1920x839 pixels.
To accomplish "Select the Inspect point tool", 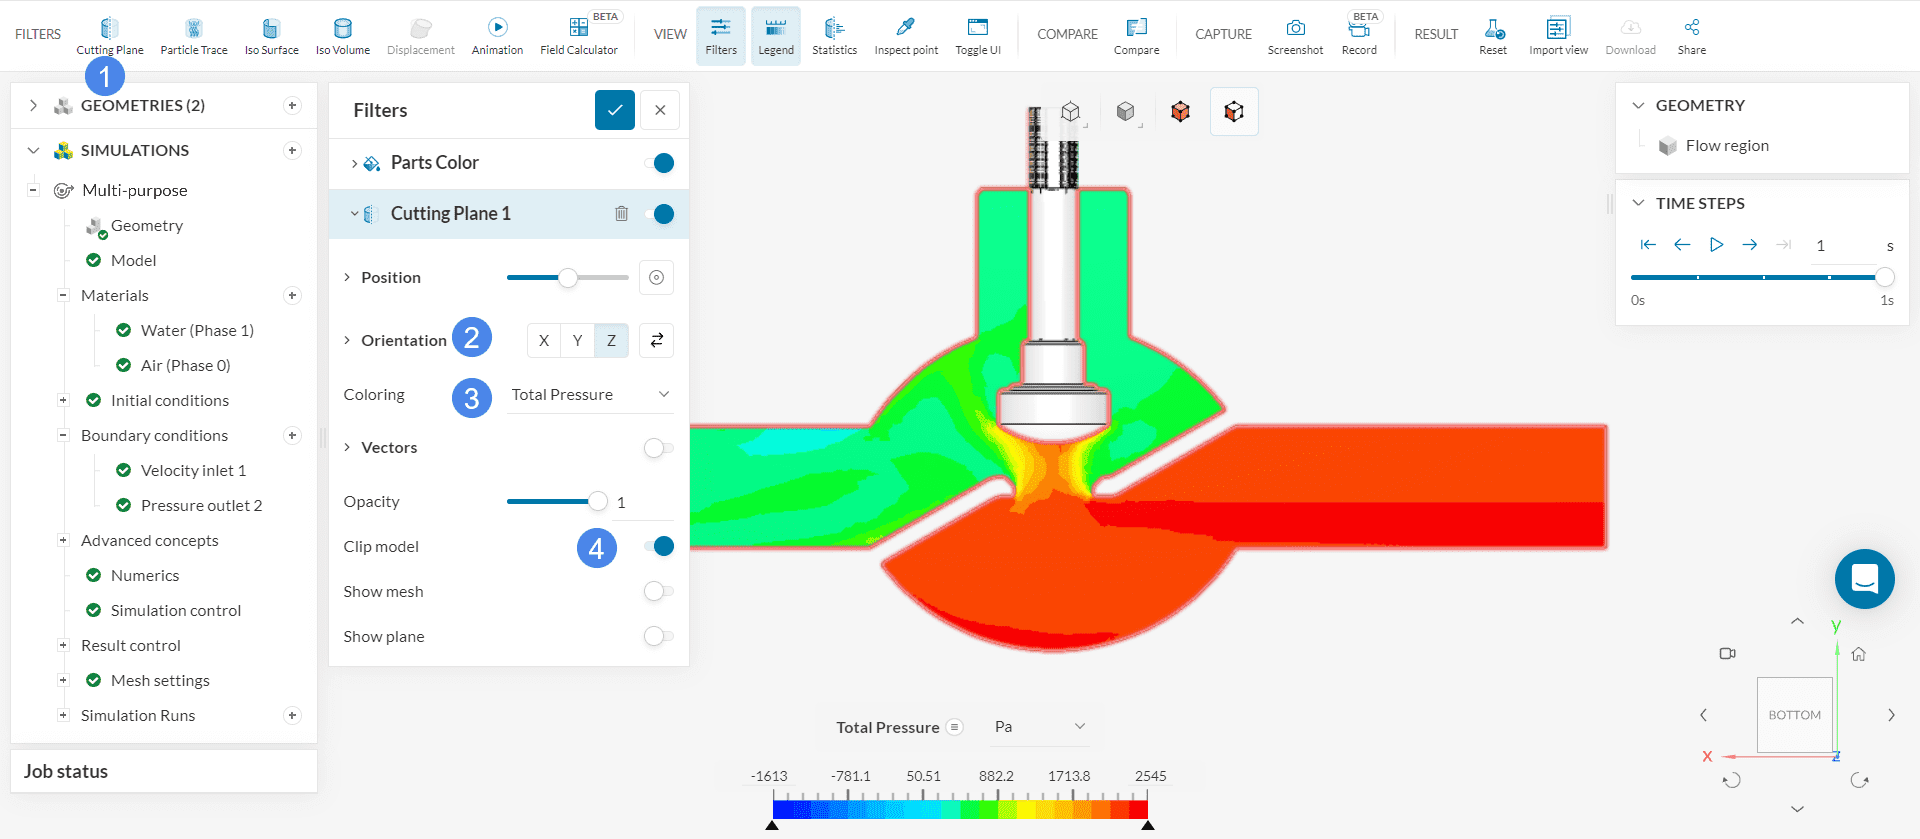I will click(906, 35).
